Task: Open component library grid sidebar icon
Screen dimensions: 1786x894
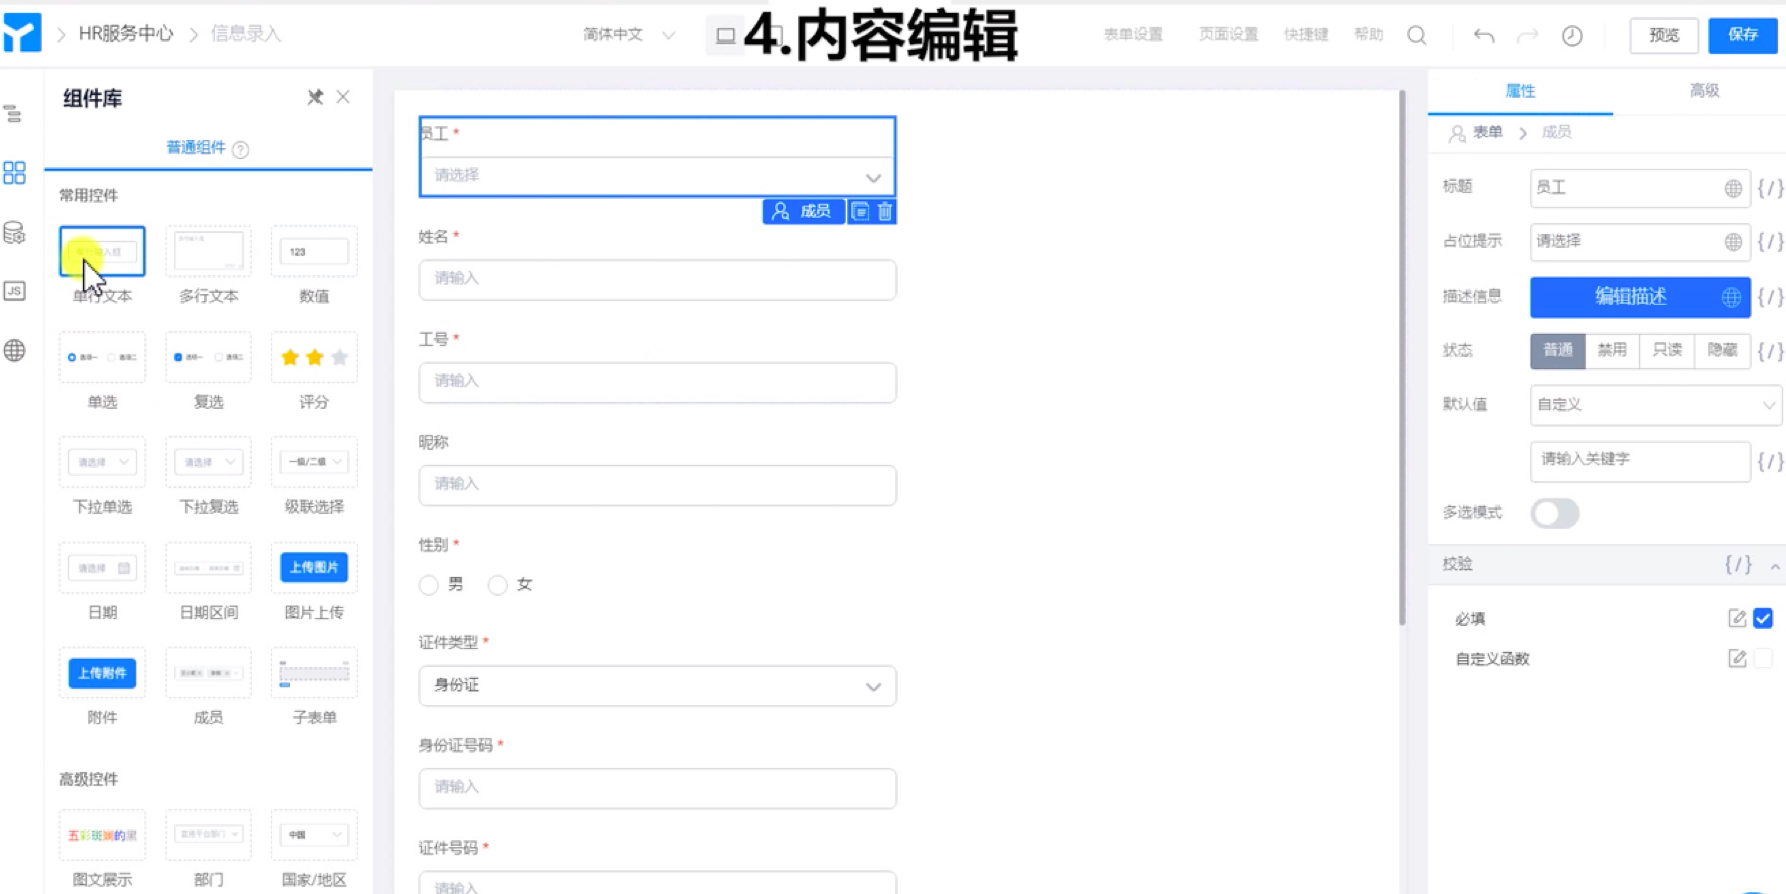Action: point(14,172)
